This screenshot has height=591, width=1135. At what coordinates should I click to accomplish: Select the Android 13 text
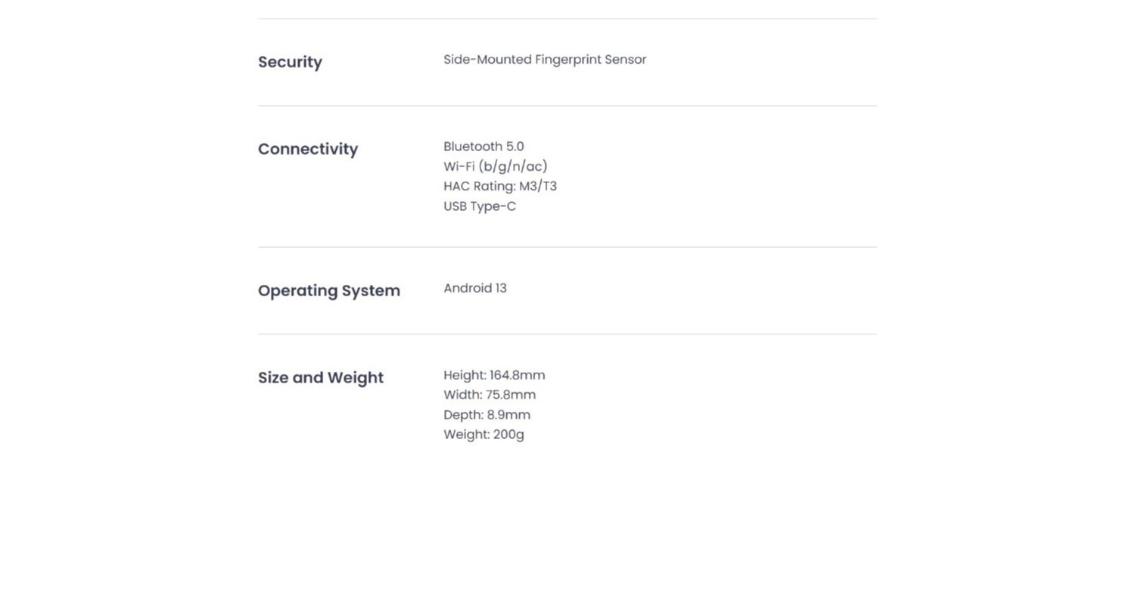475,289
